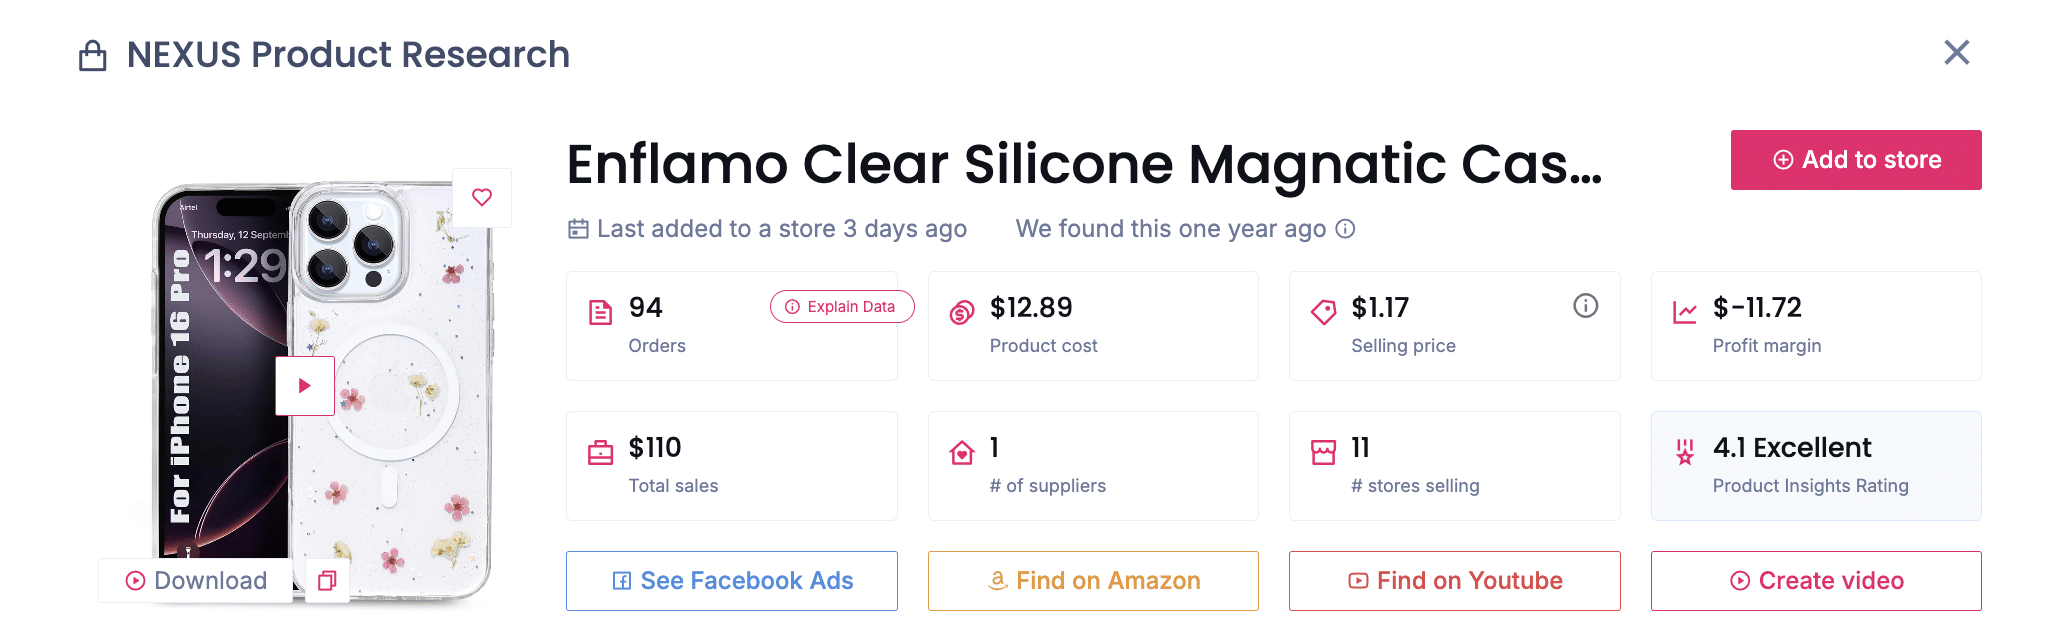
Task: Click the heart favorite icon on product image
Action: point(482,197)
